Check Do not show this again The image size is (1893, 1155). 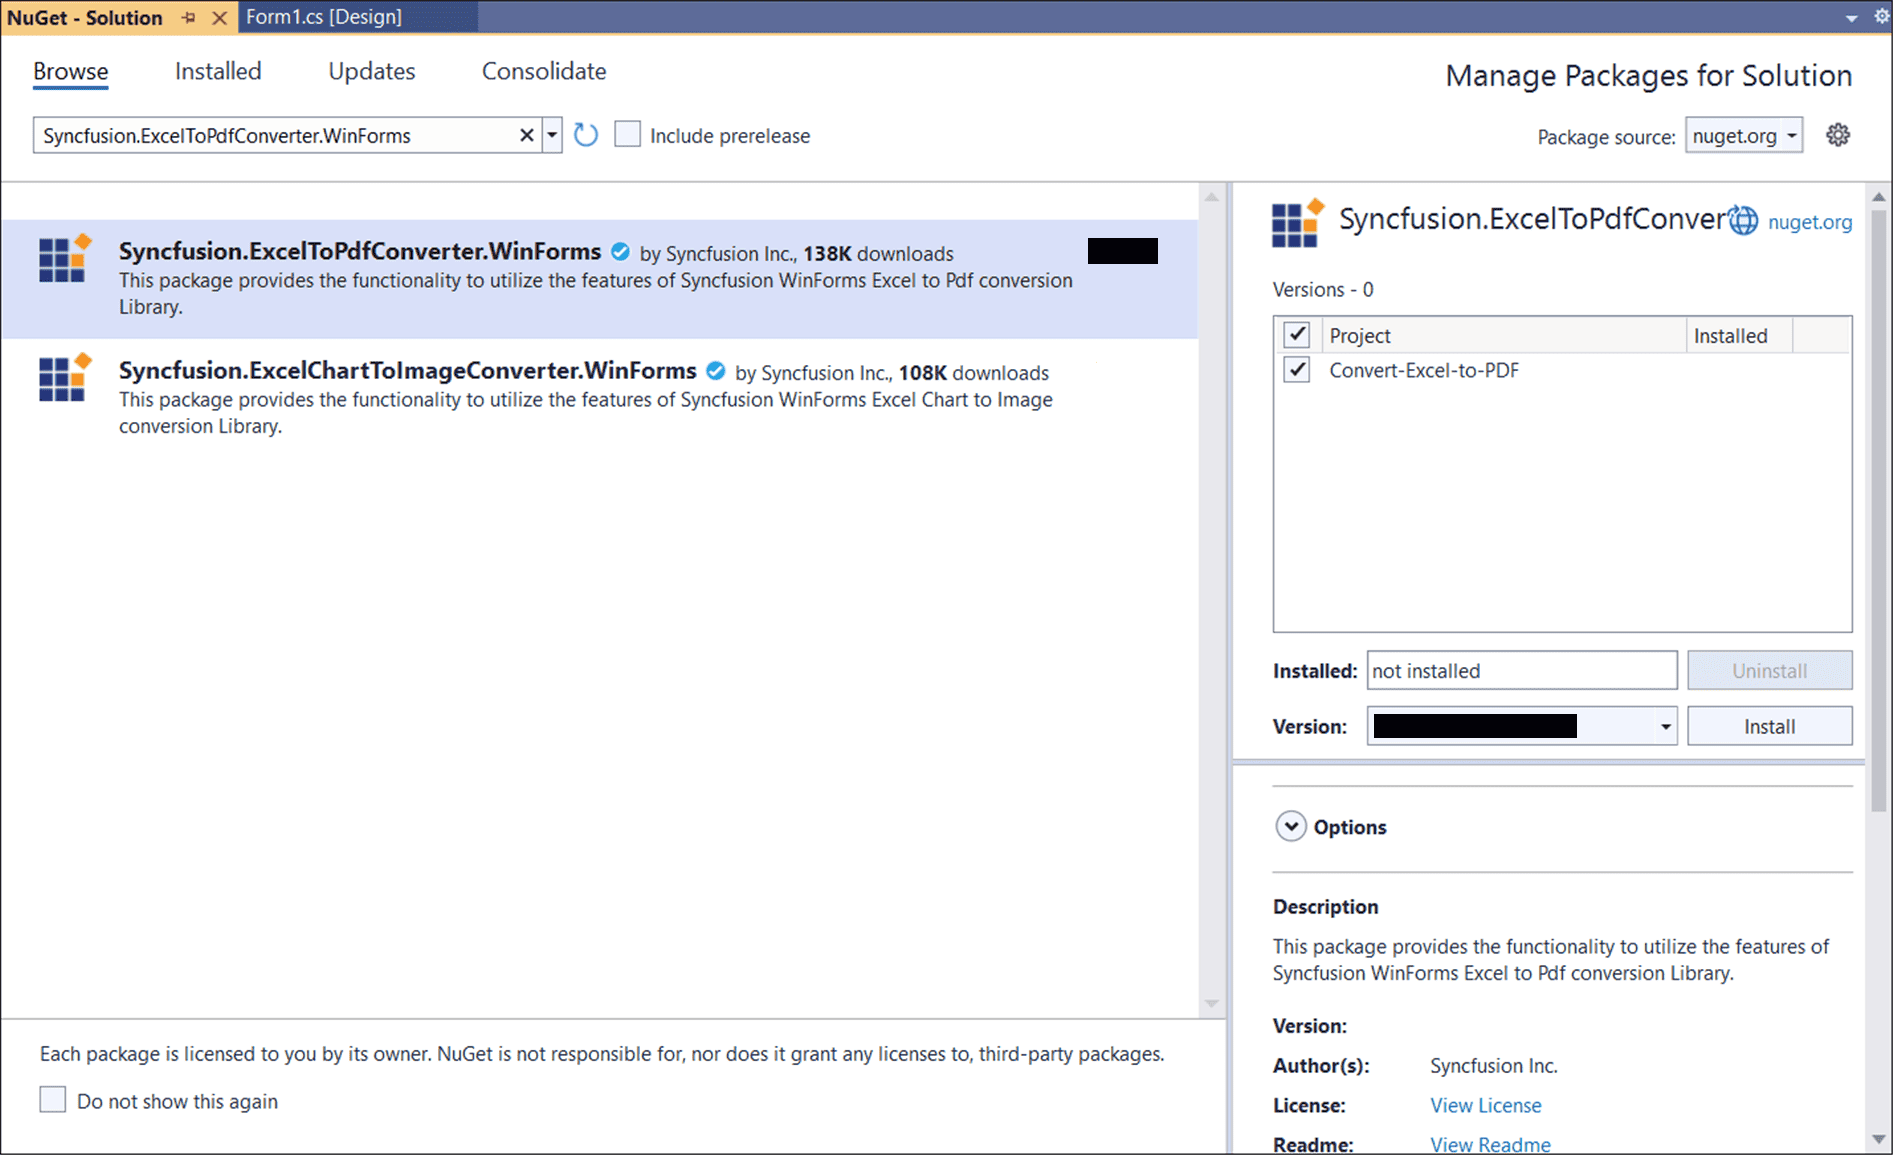tap(53, 1100)
